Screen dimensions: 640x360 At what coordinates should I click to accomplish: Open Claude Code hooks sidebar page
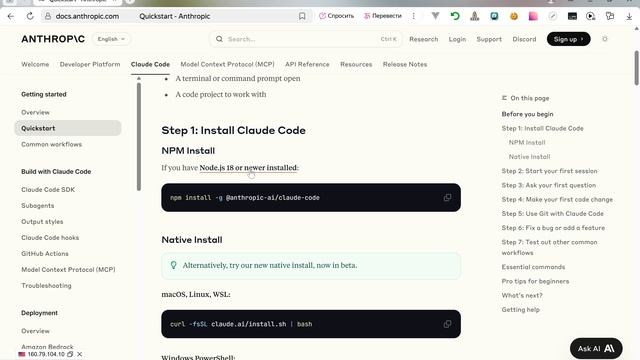50,238
